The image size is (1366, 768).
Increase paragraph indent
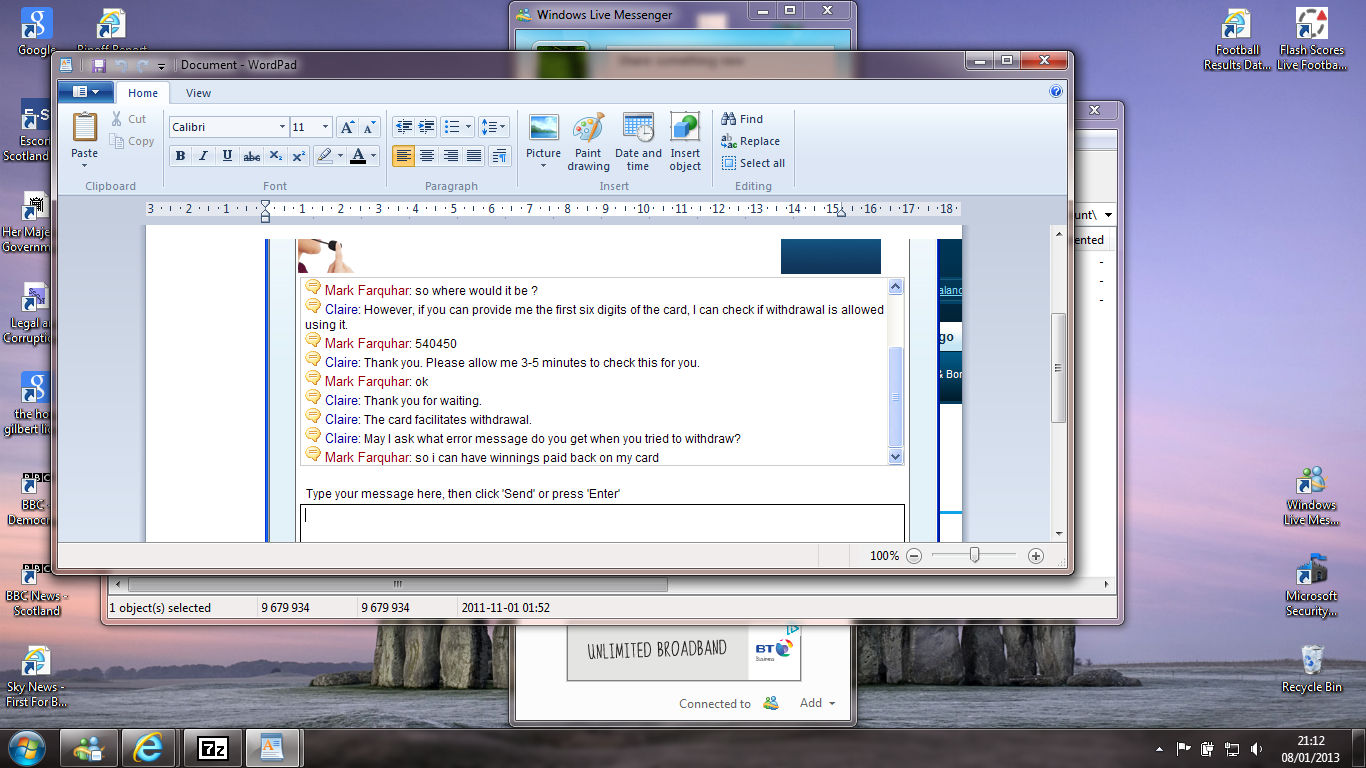tap(427, 127)
